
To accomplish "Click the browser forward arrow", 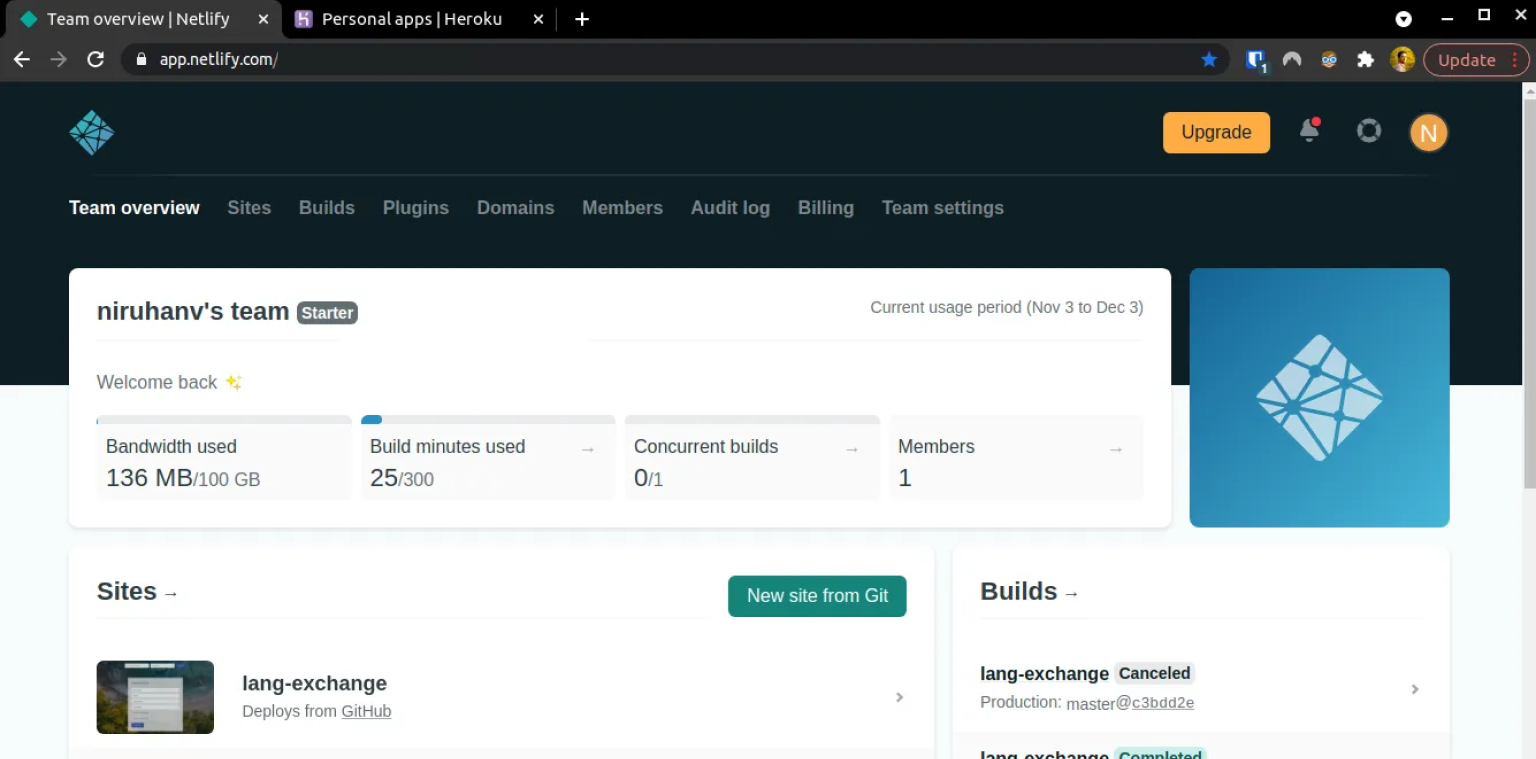I will coord(59,59).
